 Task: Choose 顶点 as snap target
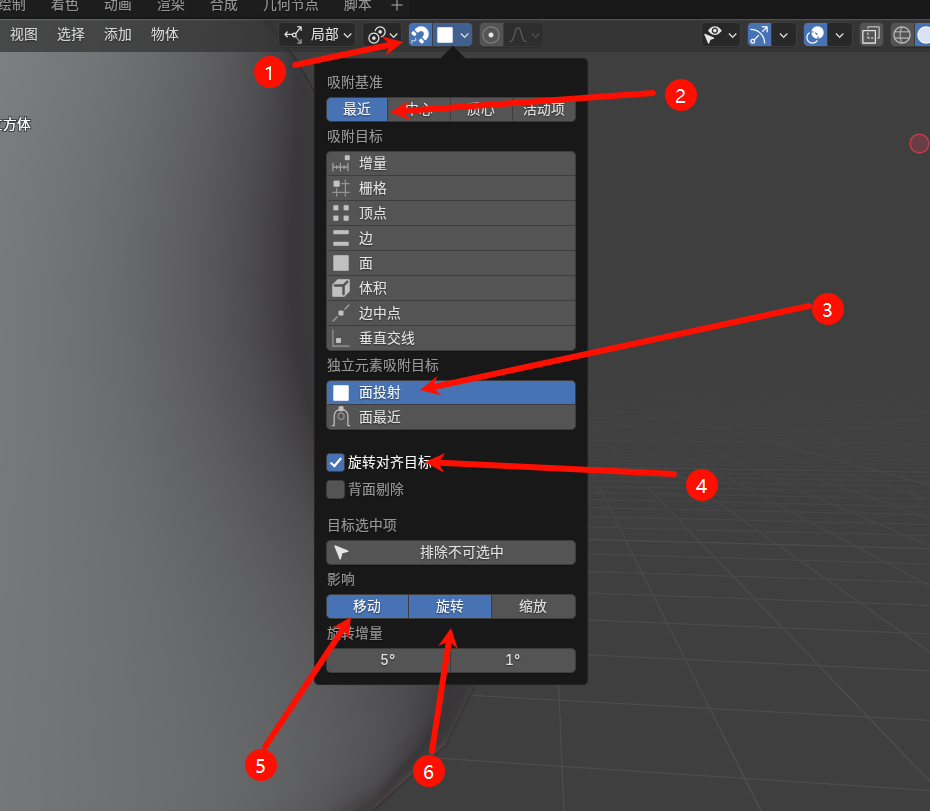[451, 213]
